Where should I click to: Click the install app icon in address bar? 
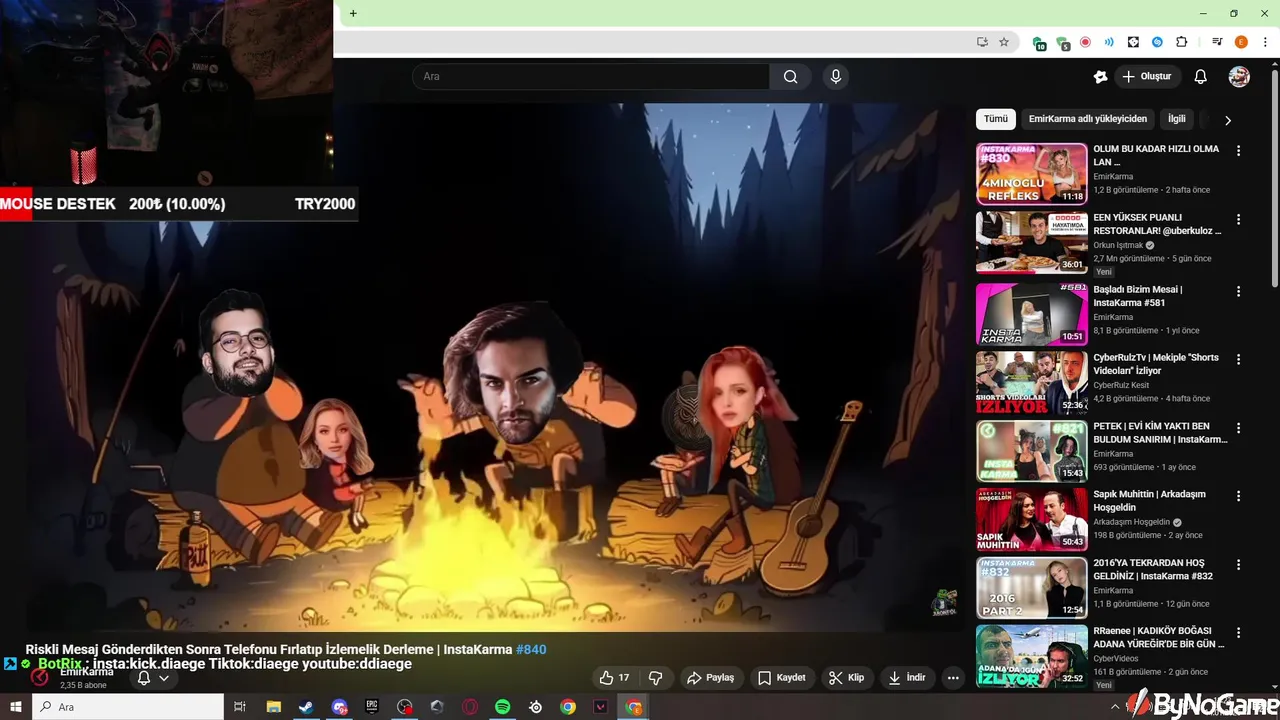tap(982, 42)
